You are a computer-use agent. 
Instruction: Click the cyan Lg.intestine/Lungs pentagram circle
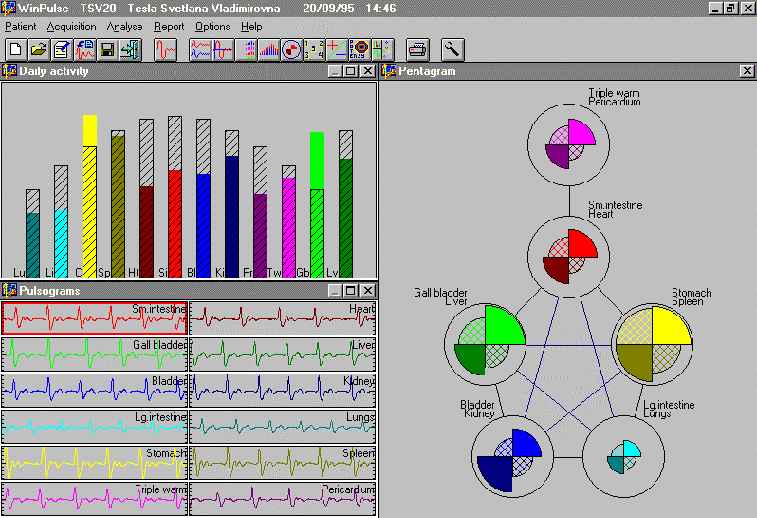point(624,457)
